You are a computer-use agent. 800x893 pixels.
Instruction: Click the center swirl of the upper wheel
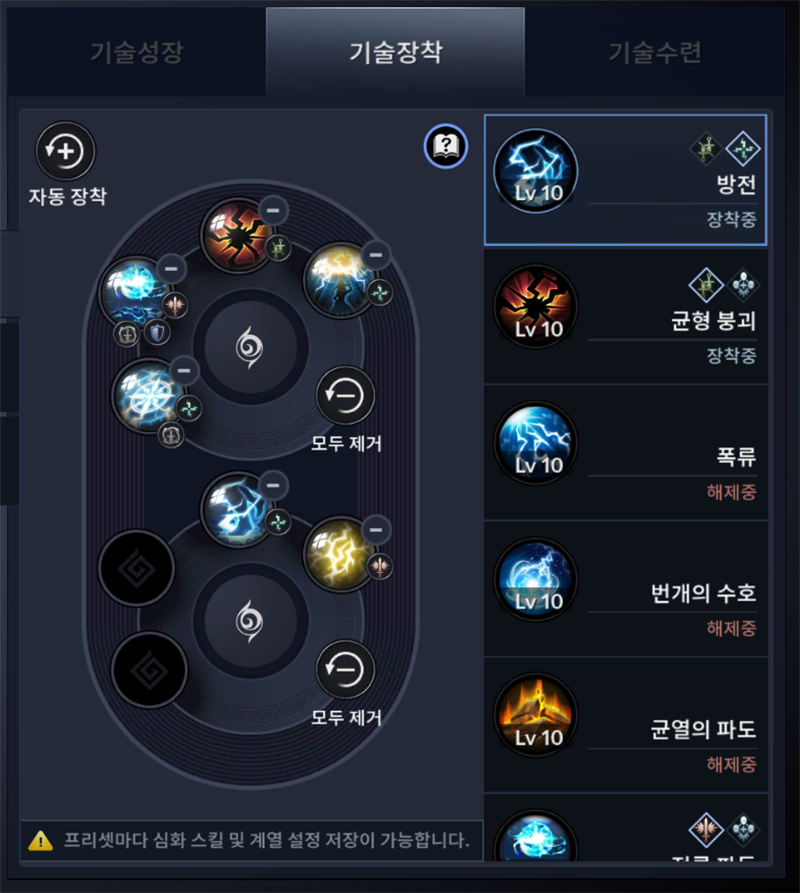[250, 347]
